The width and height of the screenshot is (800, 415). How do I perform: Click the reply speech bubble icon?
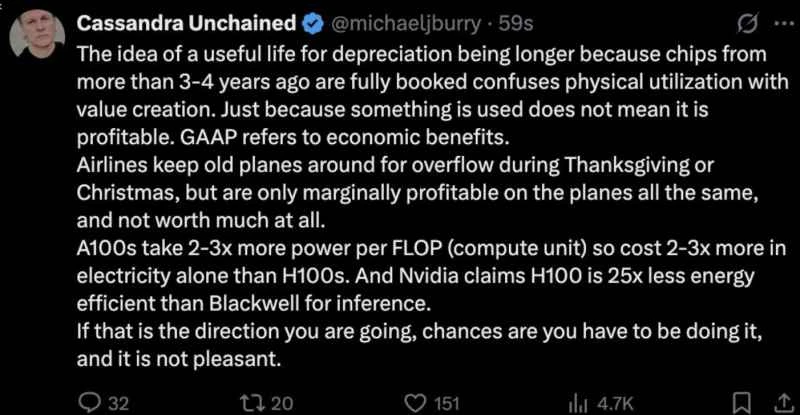87,403
